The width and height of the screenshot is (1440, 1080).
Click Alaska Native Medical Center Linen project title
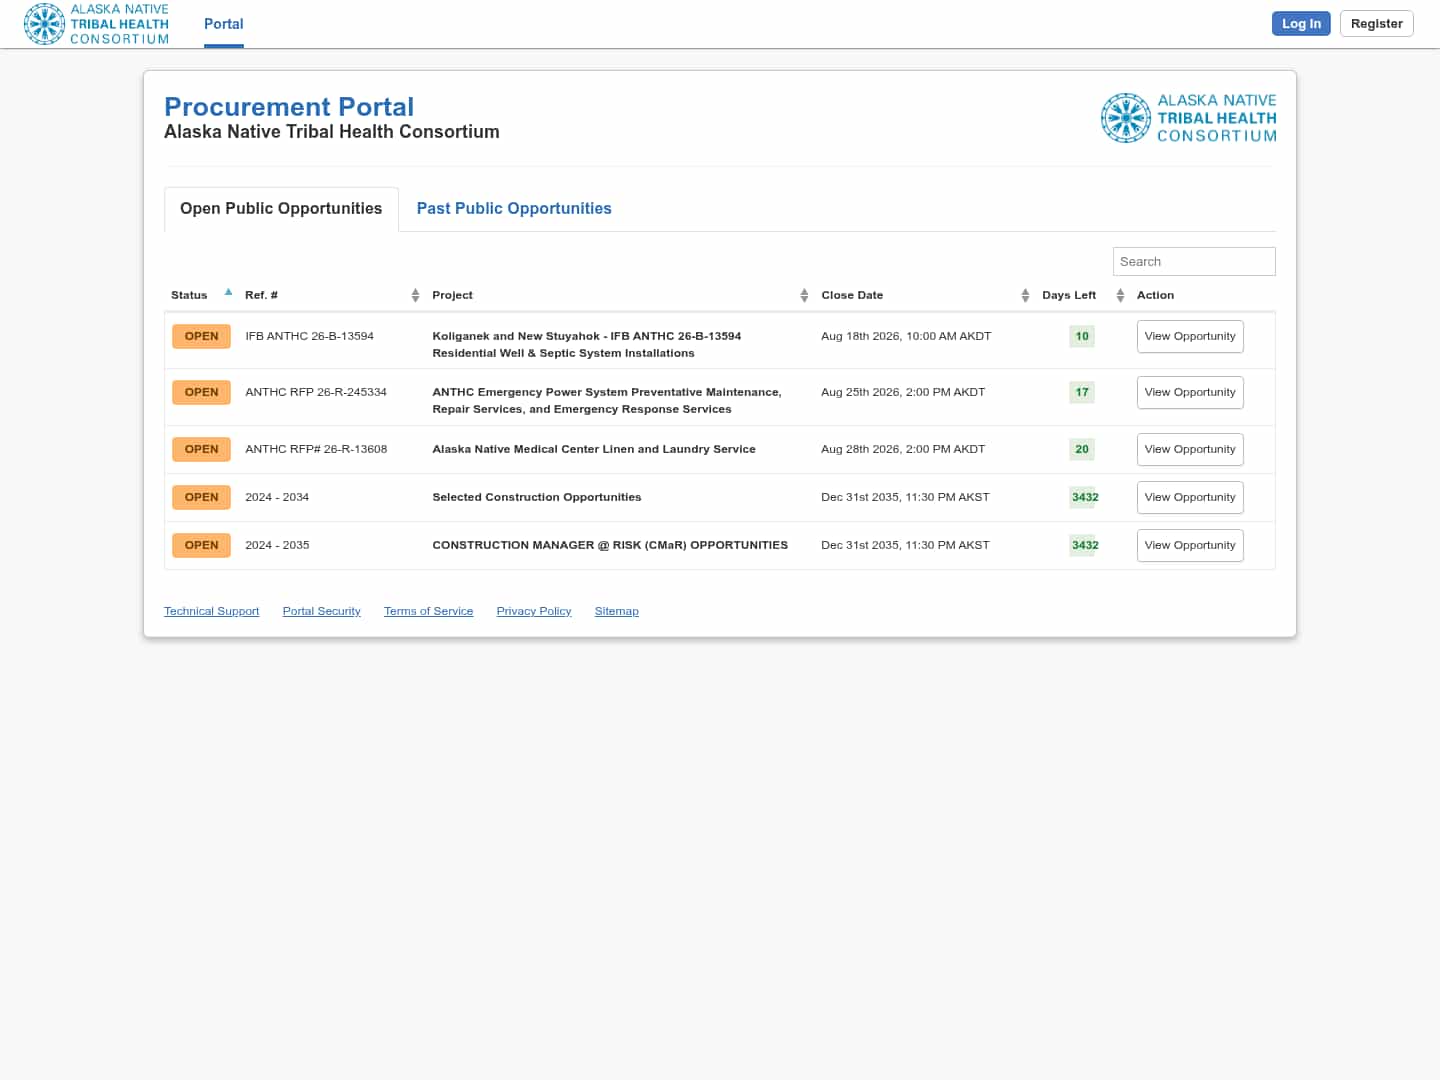pos(594,450)
